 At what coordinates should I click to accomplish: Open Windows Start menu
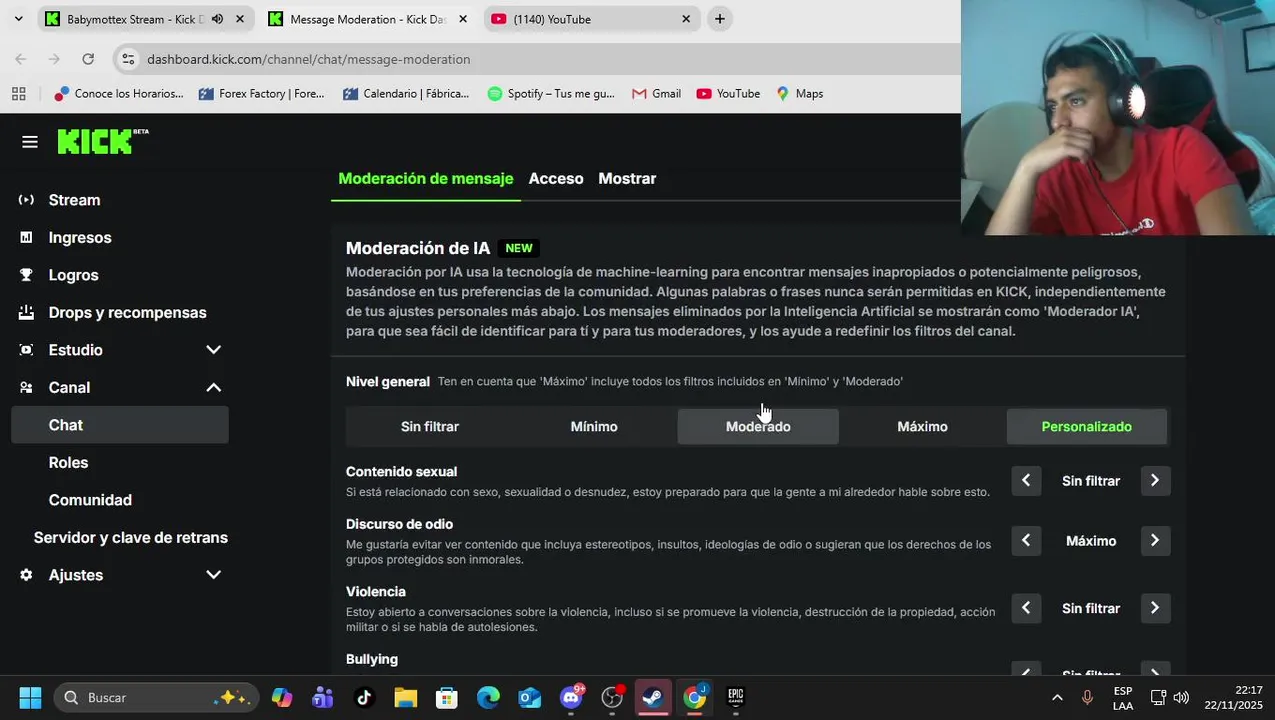[30, 697]
